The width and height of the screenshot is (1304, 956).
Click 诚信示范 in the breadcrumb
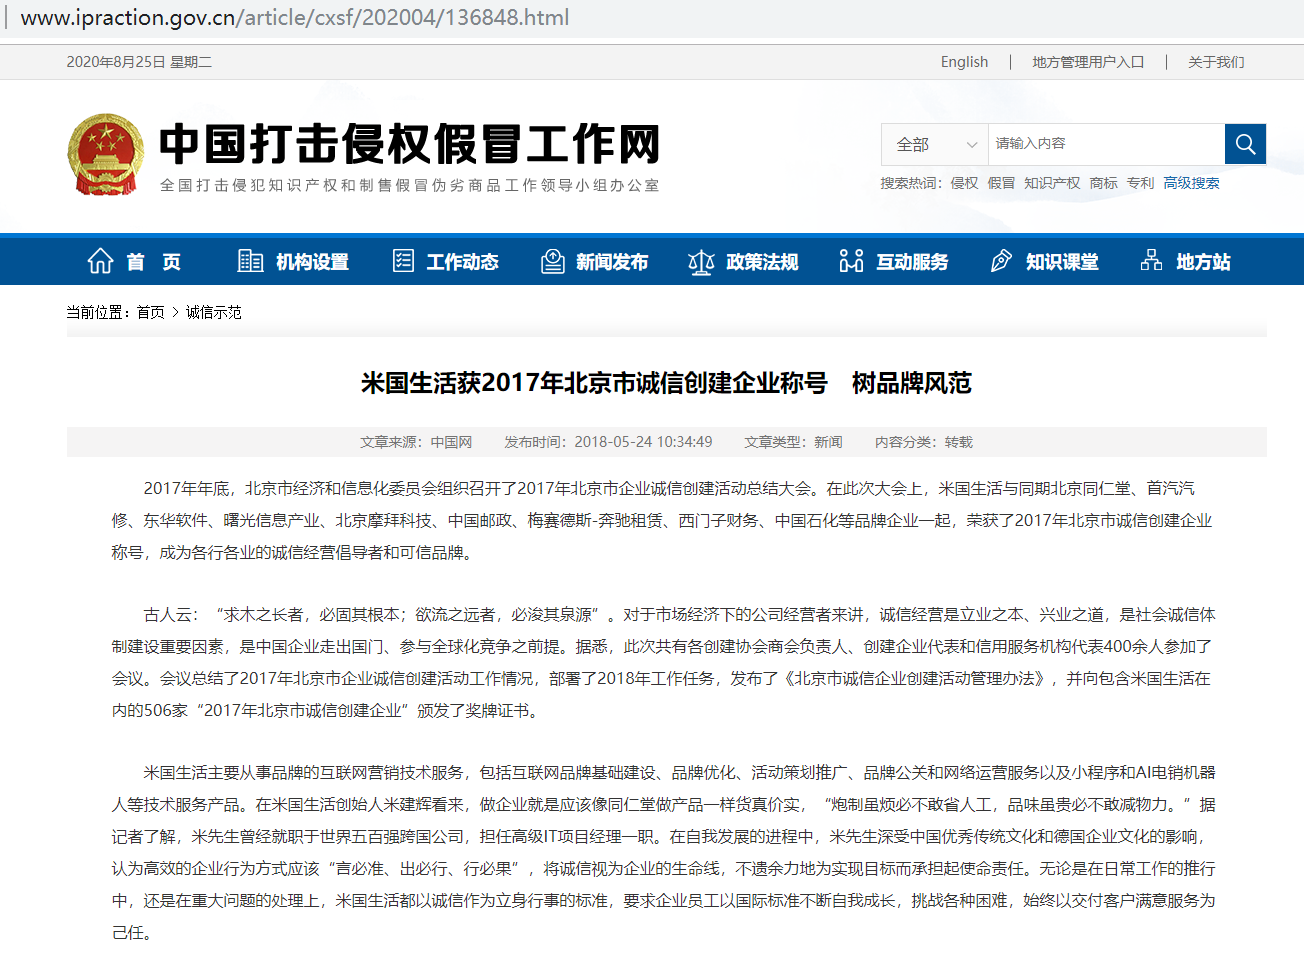click(x=214, y=312)
